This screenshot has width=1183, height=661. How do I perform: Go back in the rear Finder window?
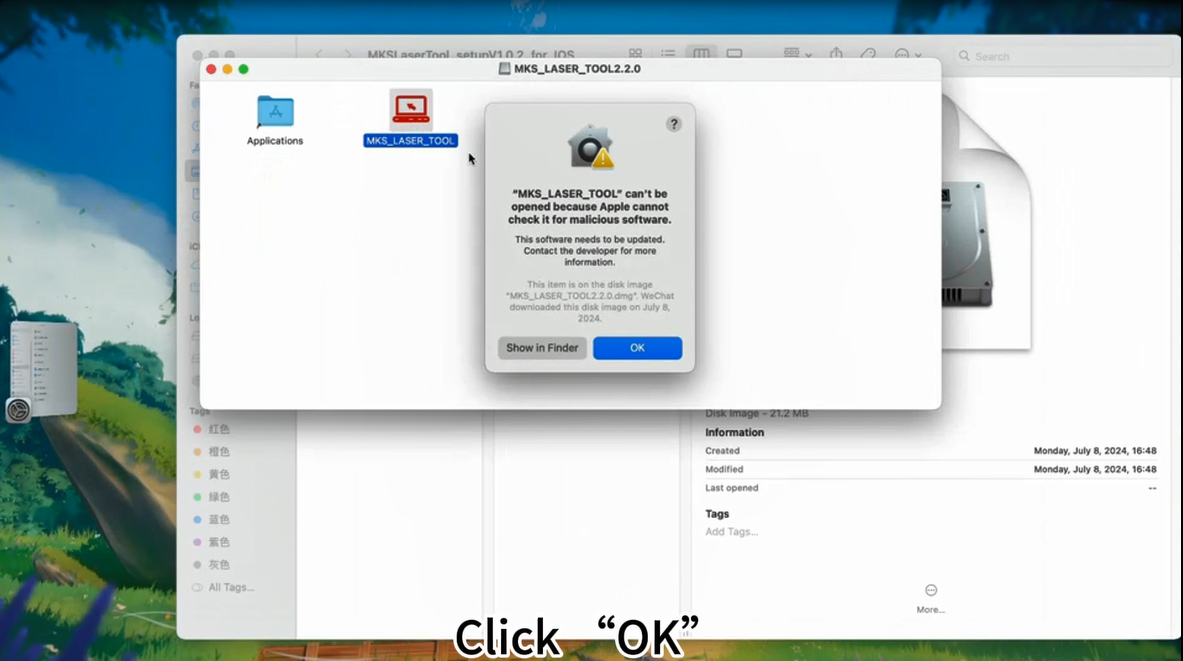pyautogui.click(x=319, y=54)
